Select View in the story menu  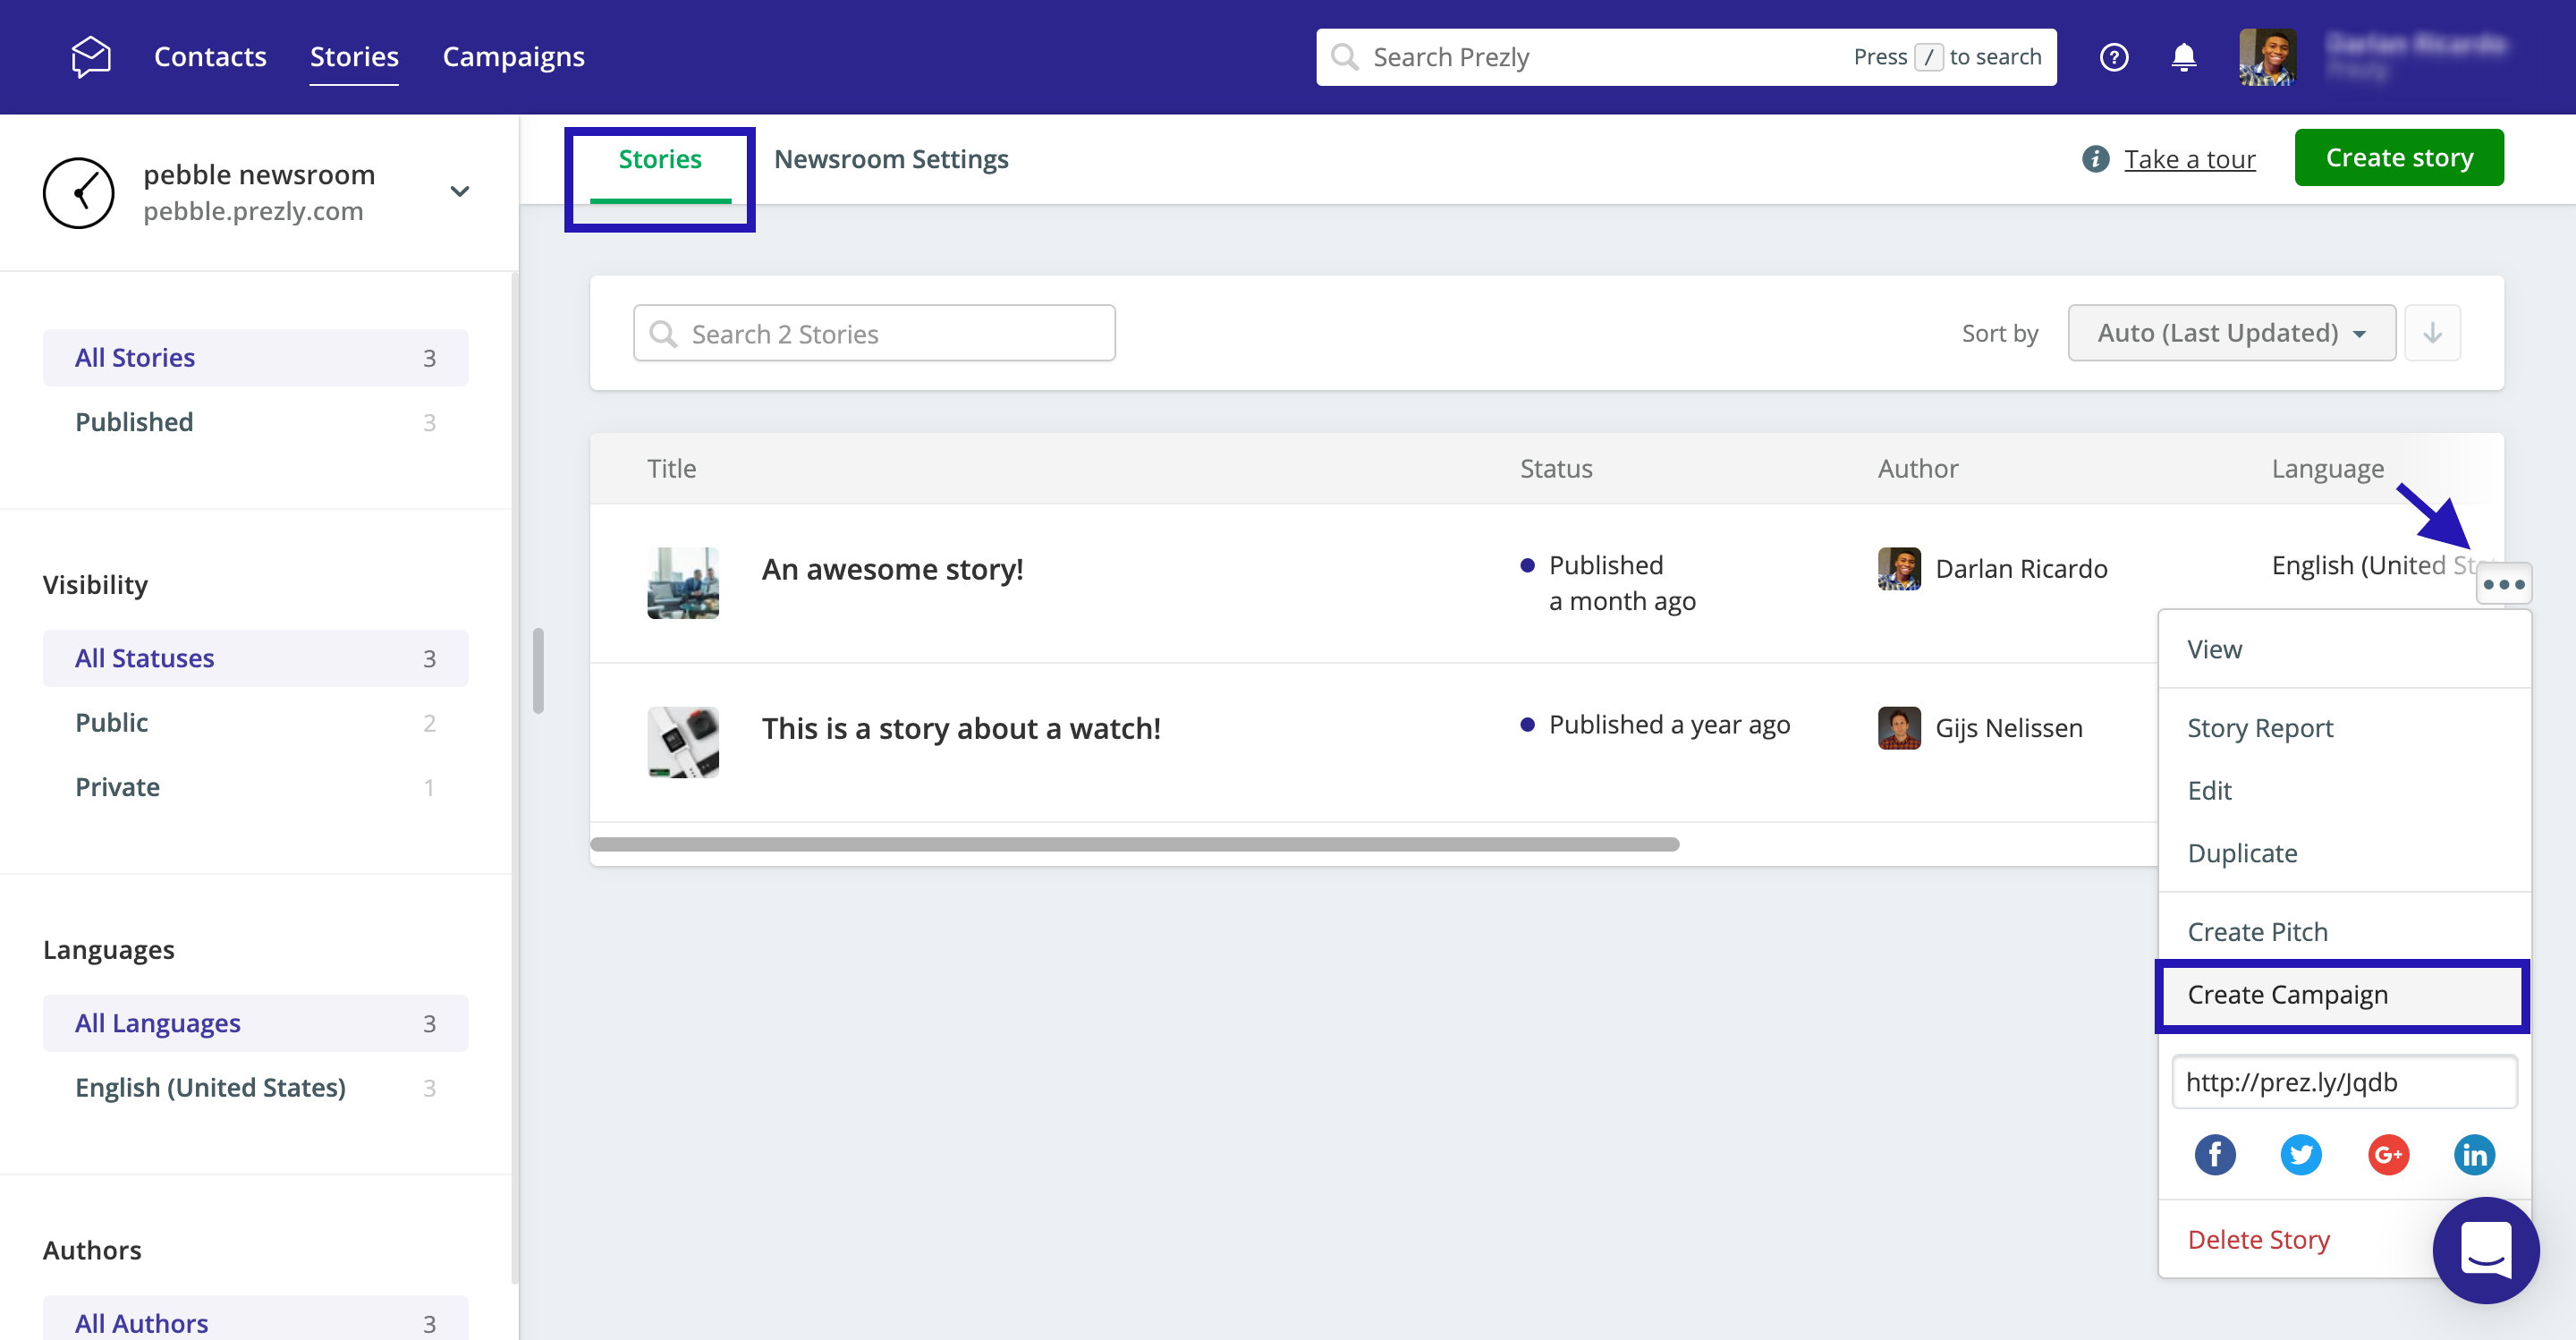2344,649
